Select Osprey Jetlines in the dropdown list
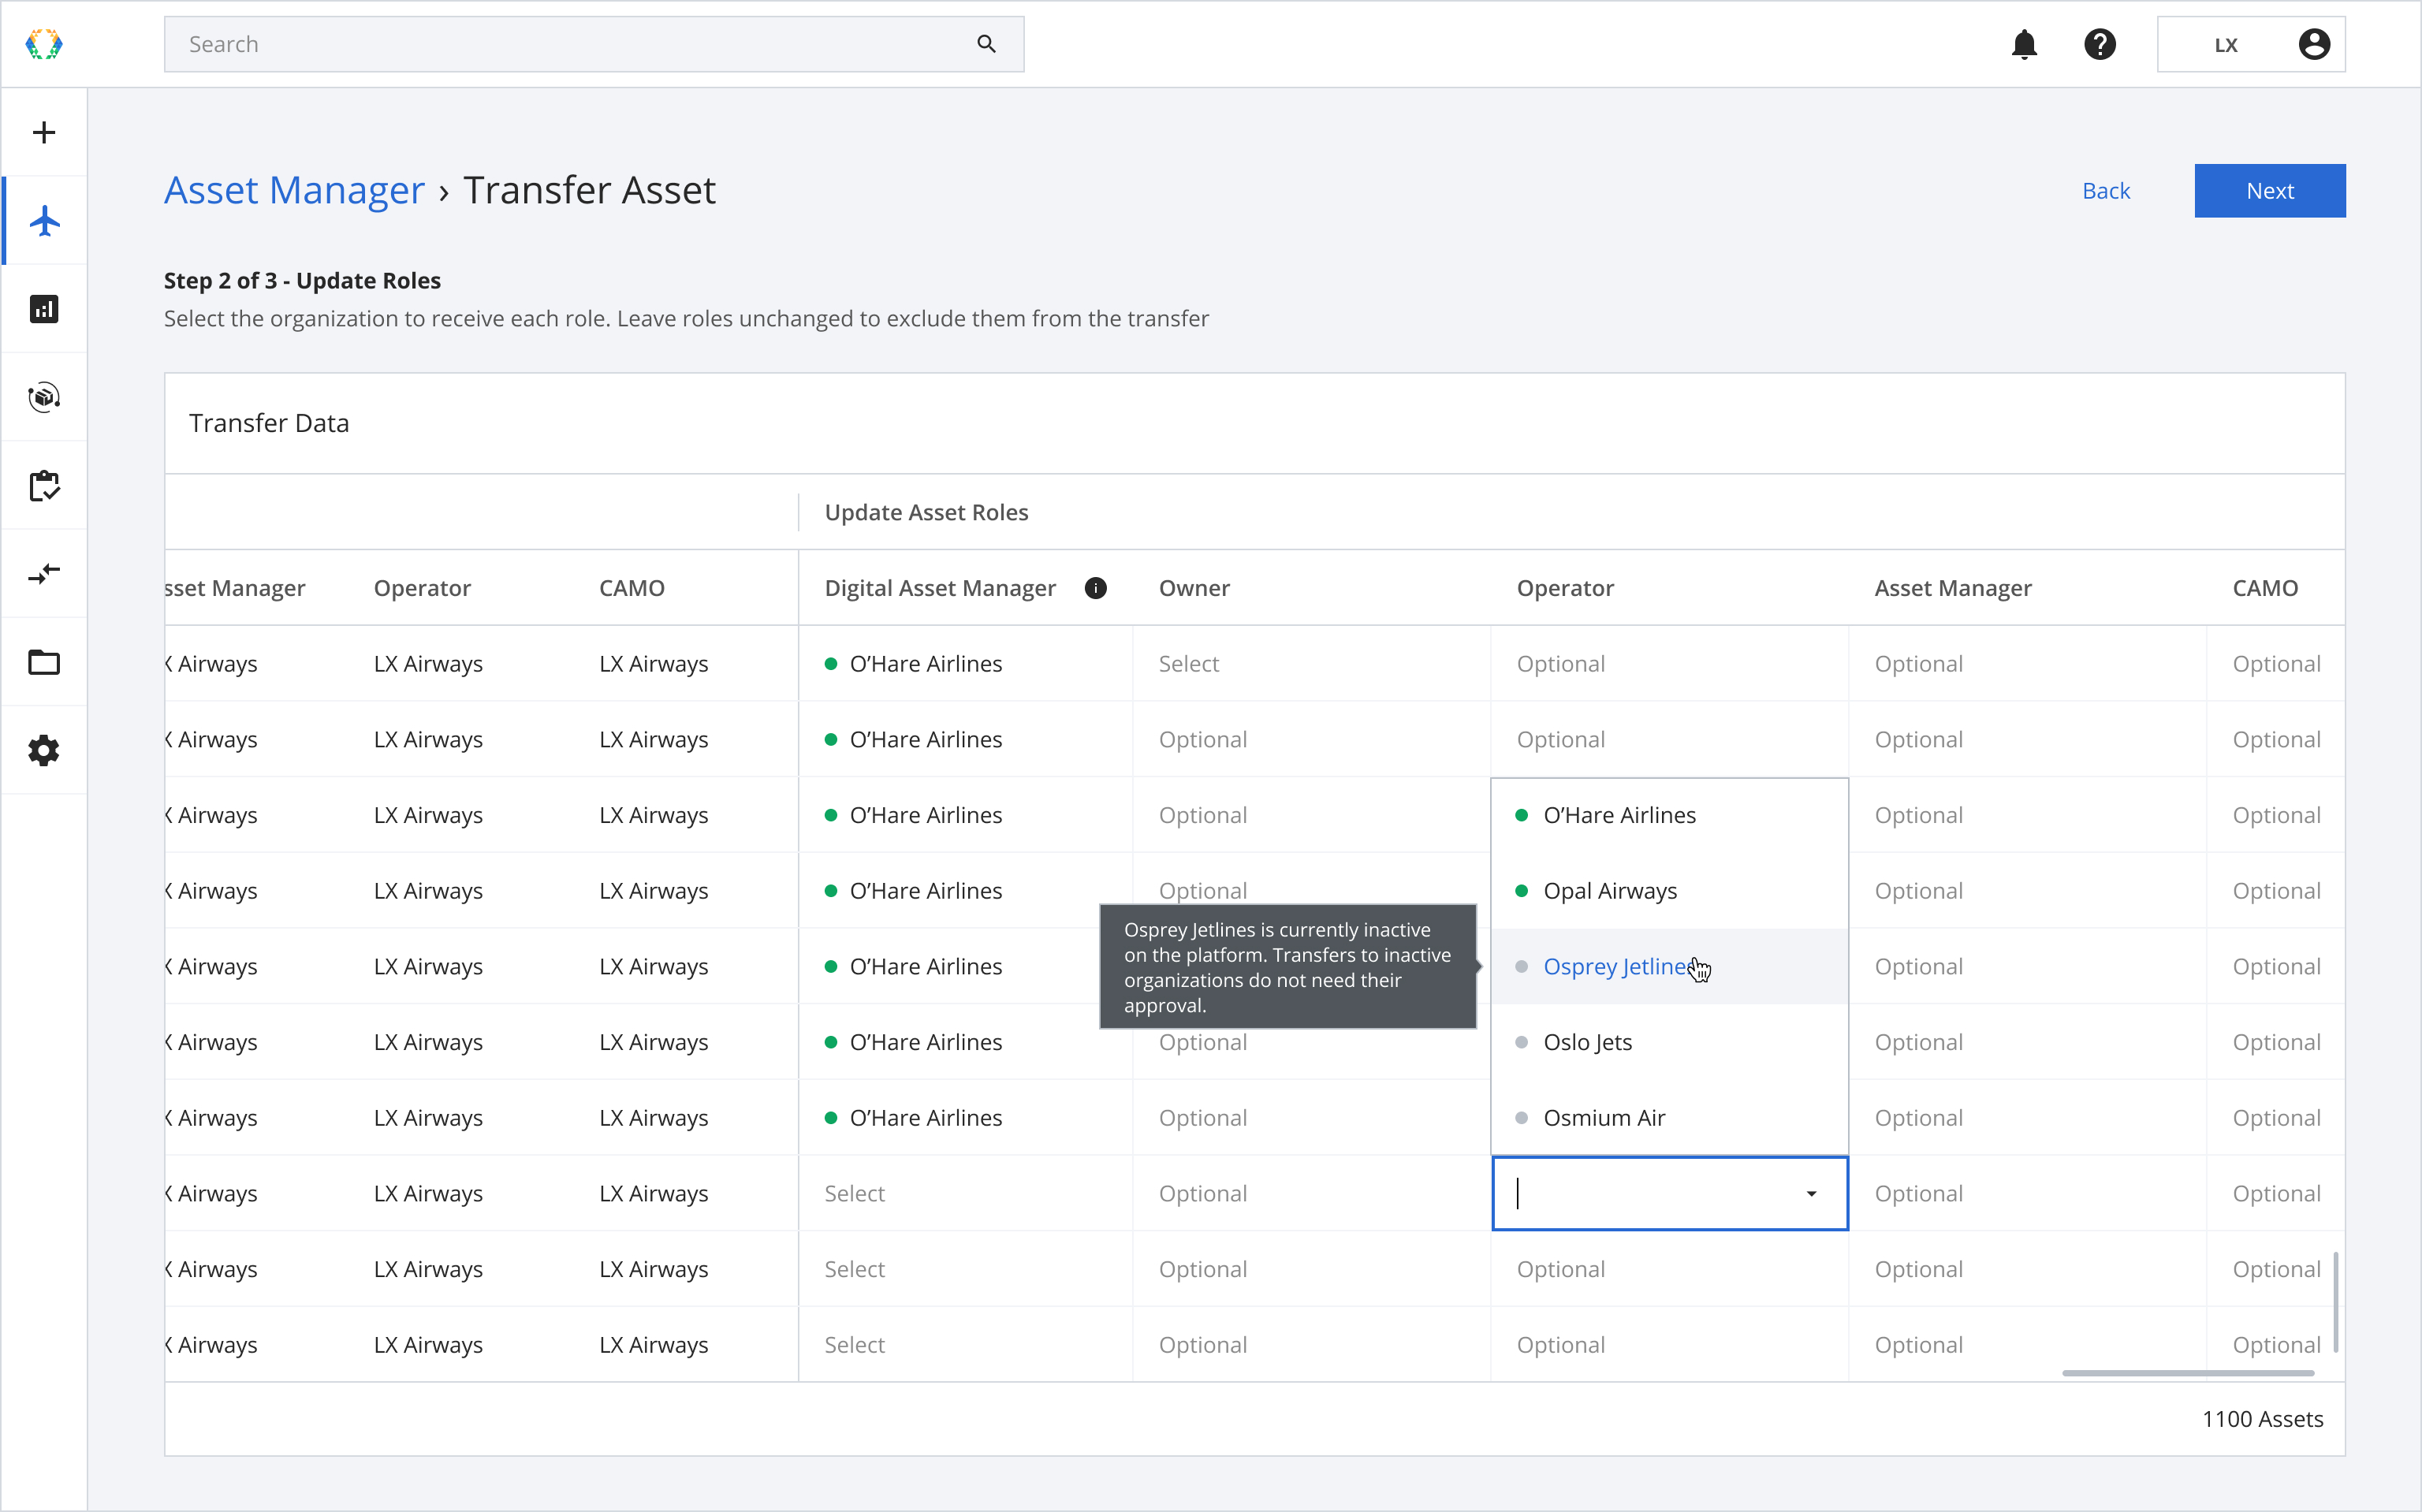Screen dimensions: 2422x1512 [x=1669, y=966]
